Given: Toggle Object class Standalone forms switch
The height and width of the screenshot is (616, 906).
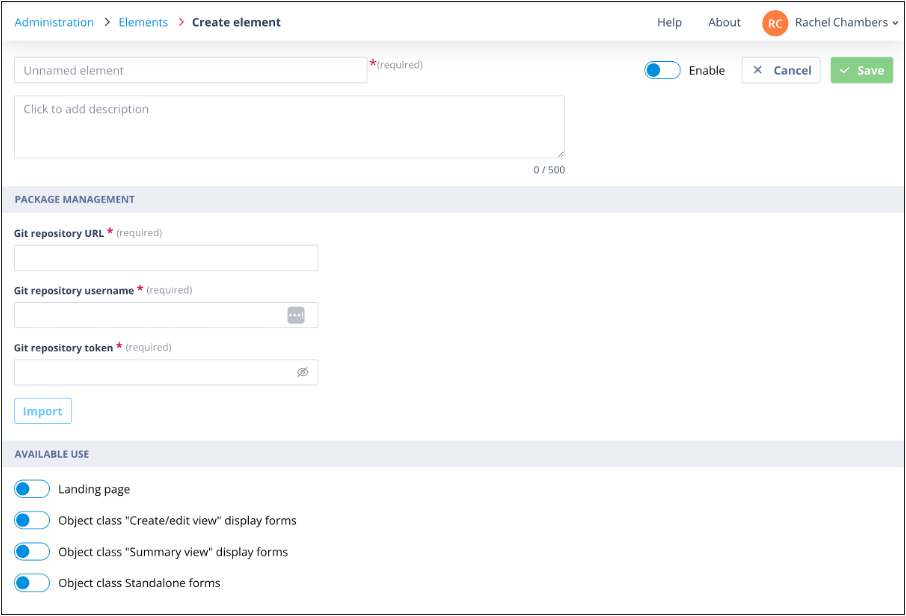Looking at the screenshot, I should click(x=32, y=582).
